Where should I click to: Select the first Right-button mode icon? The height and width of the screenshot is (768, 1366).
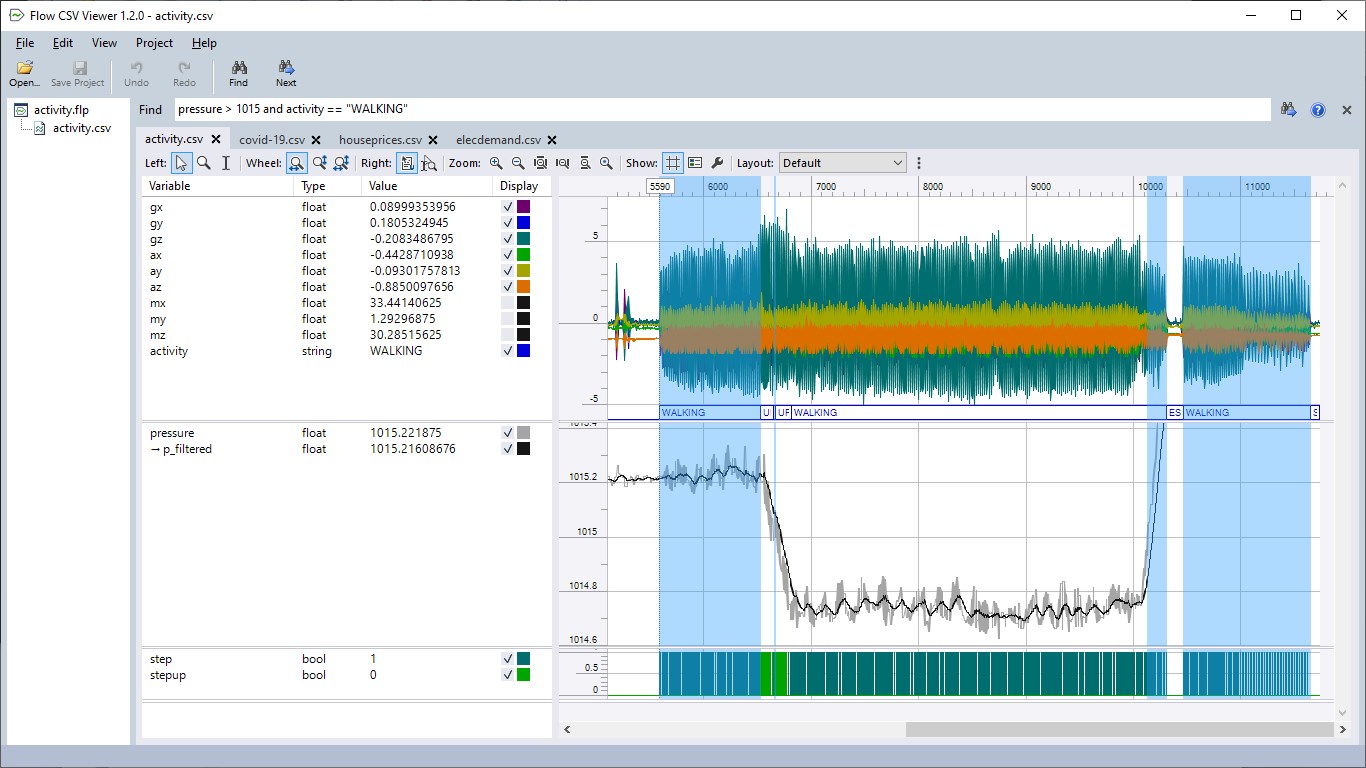[x=407, y=163]
